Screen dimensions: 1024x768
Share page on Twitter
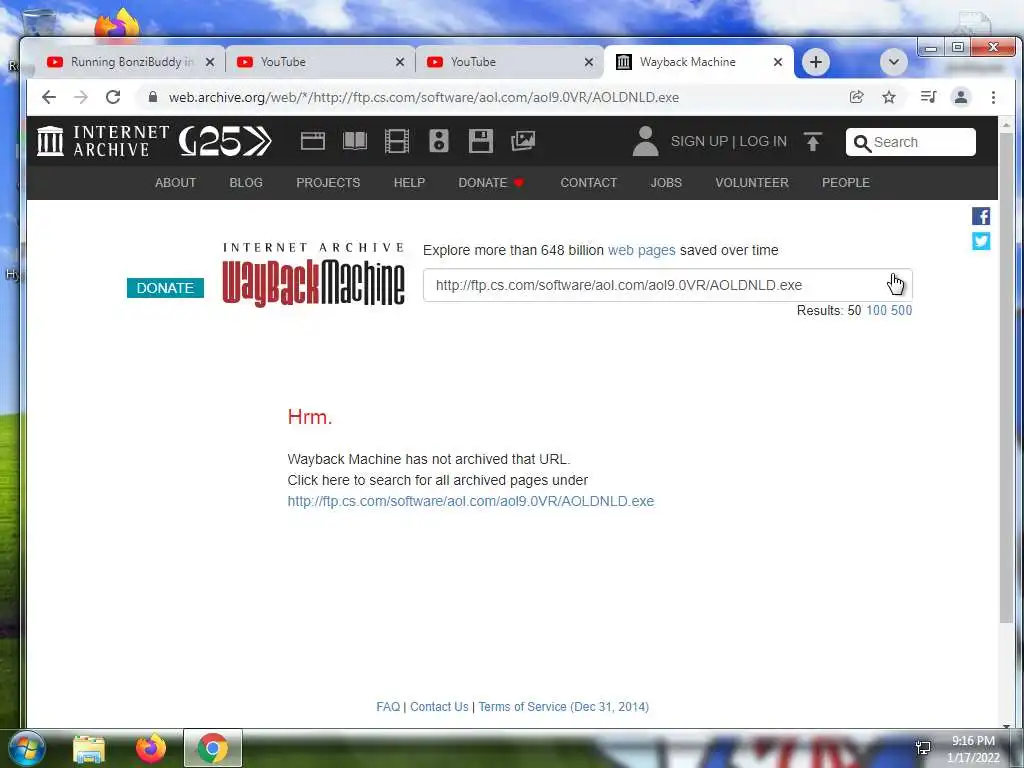(981, 241)
